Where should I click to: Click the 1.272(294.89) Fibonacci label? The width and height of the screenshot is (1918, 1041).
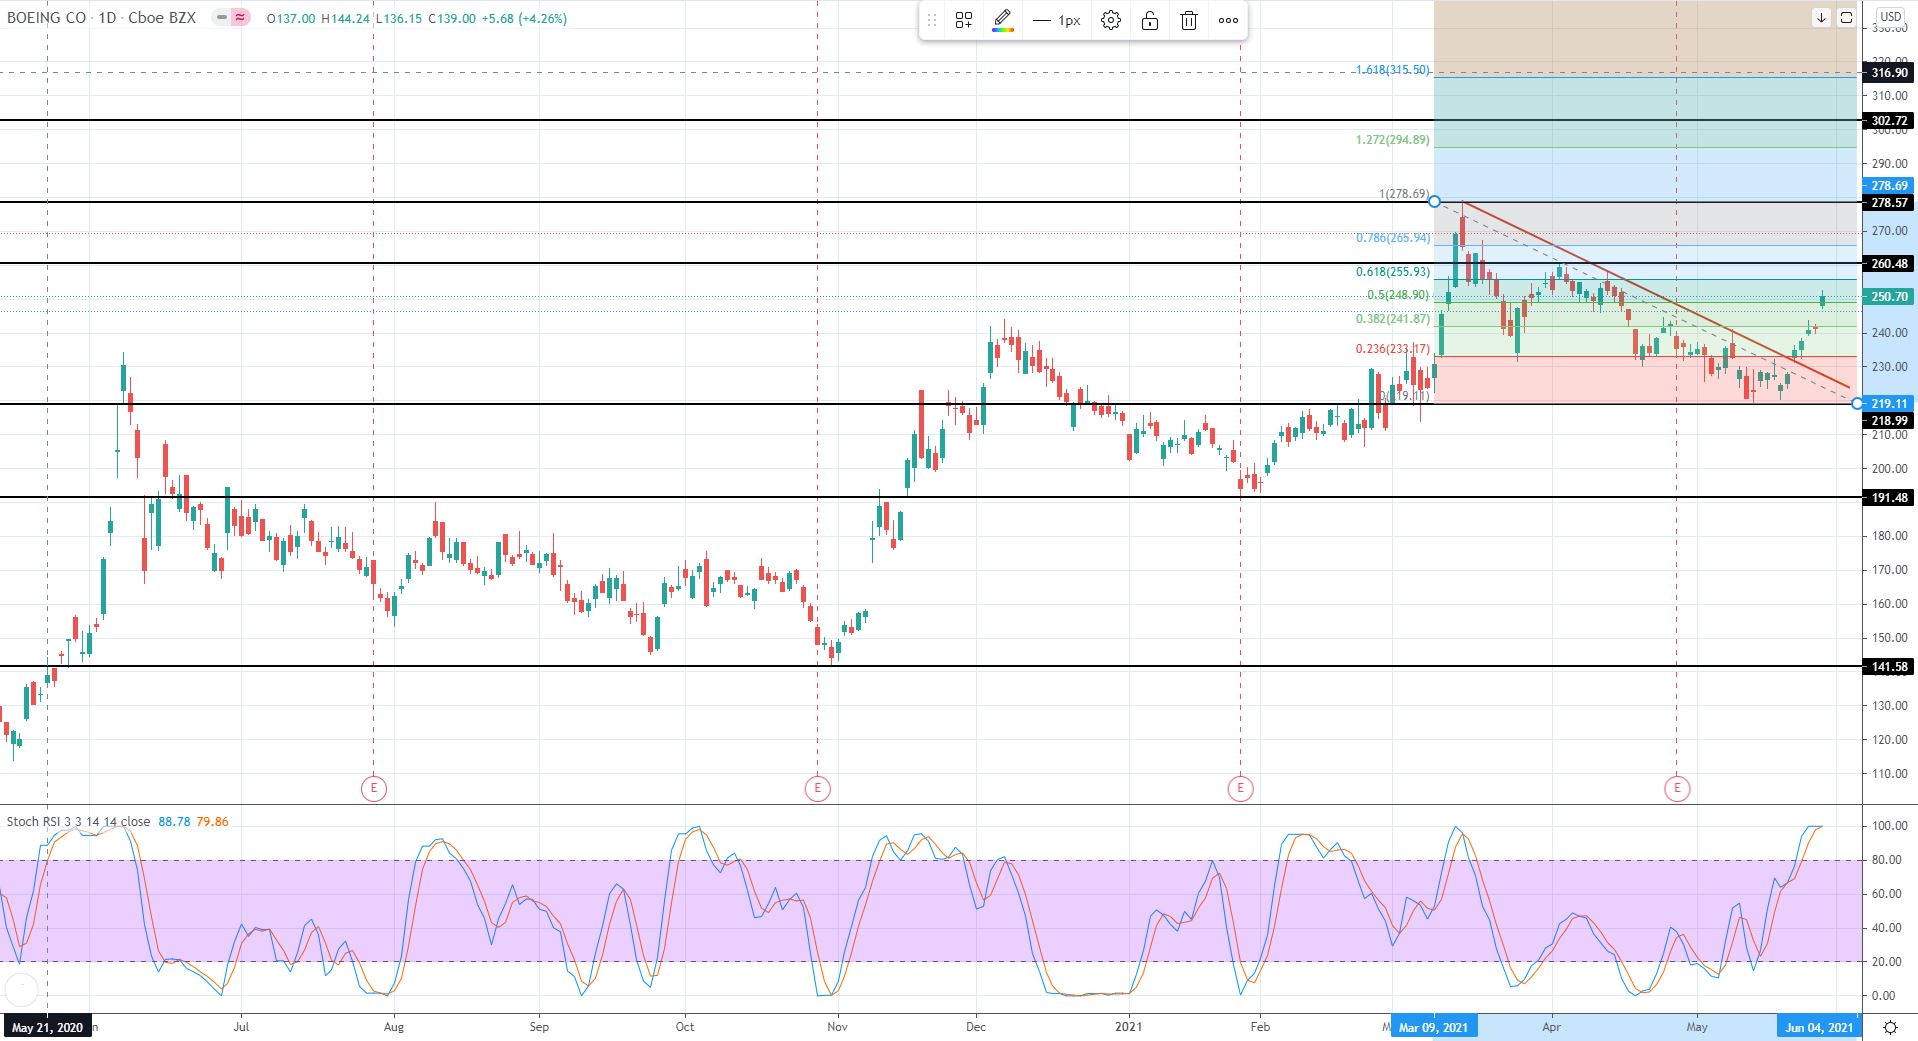click(x=1392, y=140)
